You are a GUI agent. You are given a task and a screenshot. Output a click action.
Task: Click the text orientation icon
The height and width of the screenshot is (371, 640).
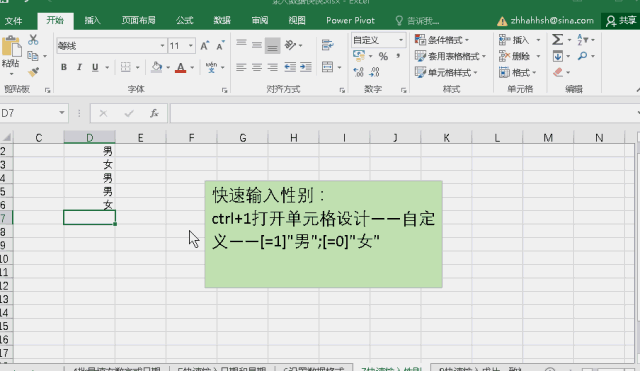[290, 45]
